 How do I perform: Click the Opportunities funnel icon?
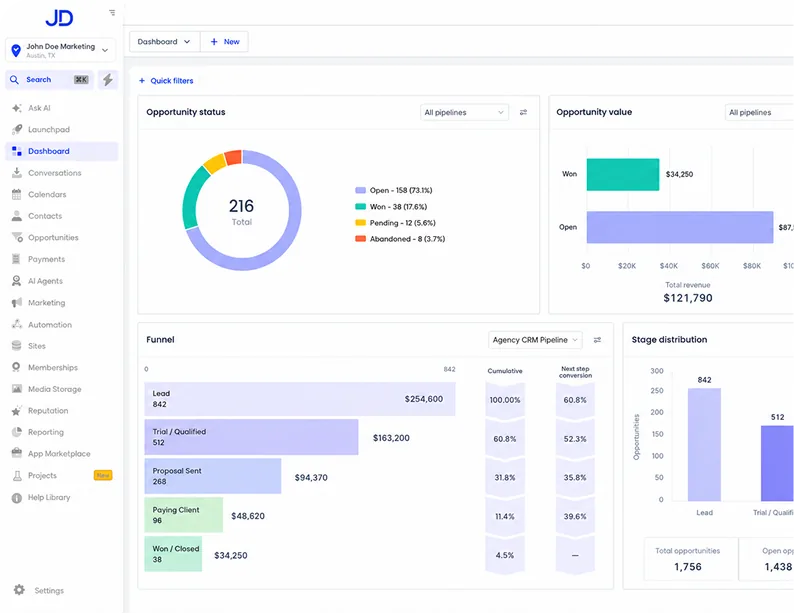(x=17, y=237)
